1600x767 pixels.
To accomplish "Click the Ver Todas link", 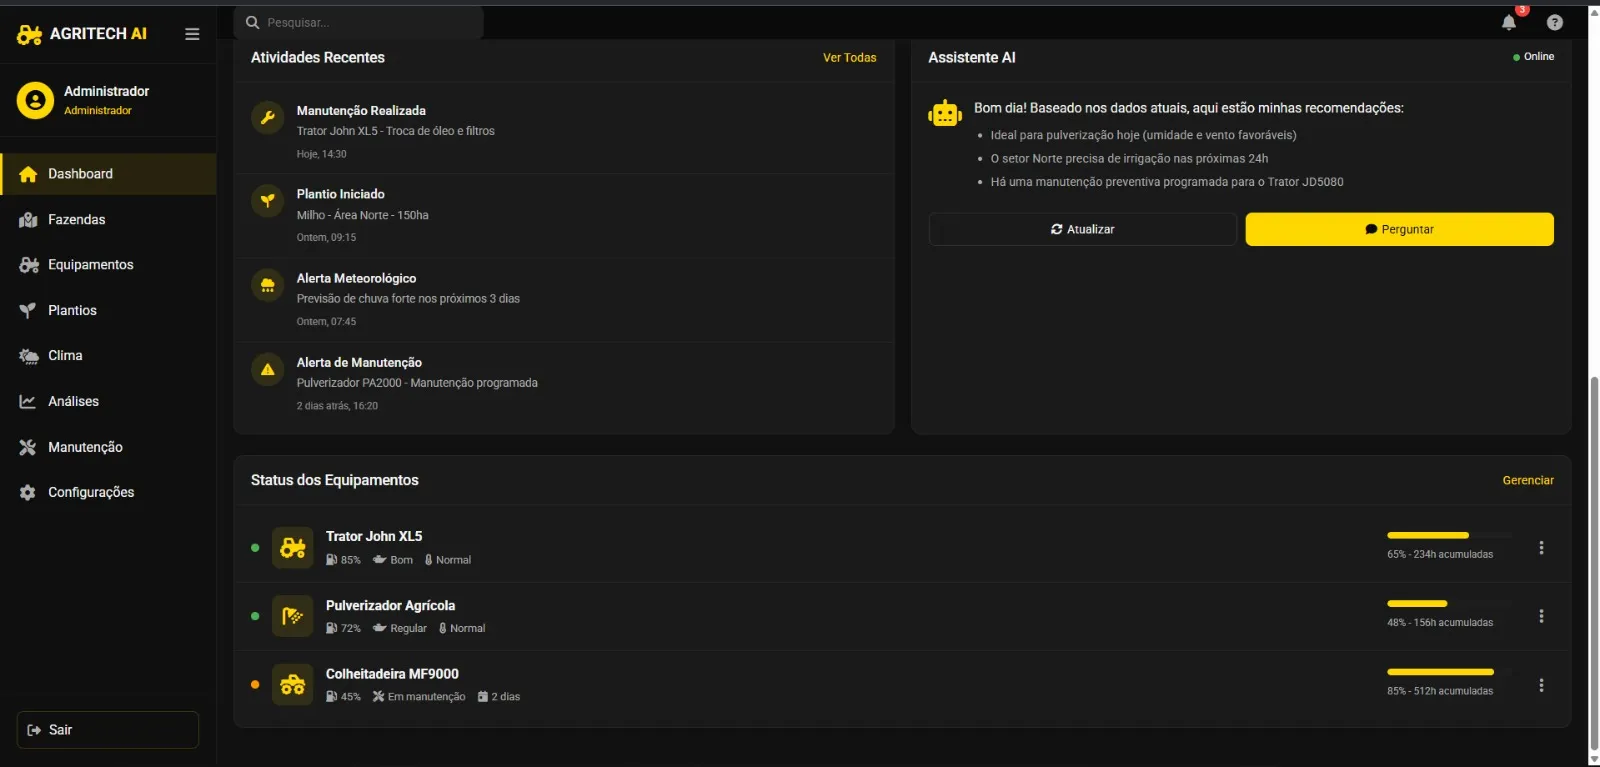I will (849, 58).
